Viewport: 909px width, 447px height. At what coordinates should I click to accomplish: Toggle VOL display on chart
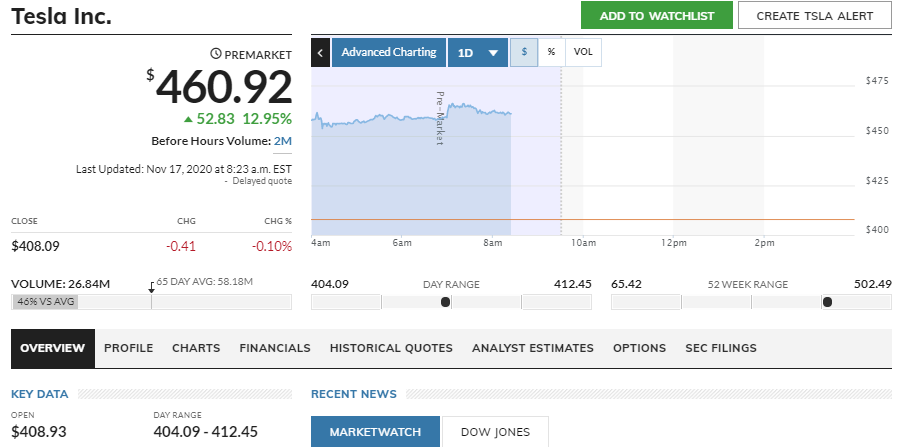click(583, 52)
